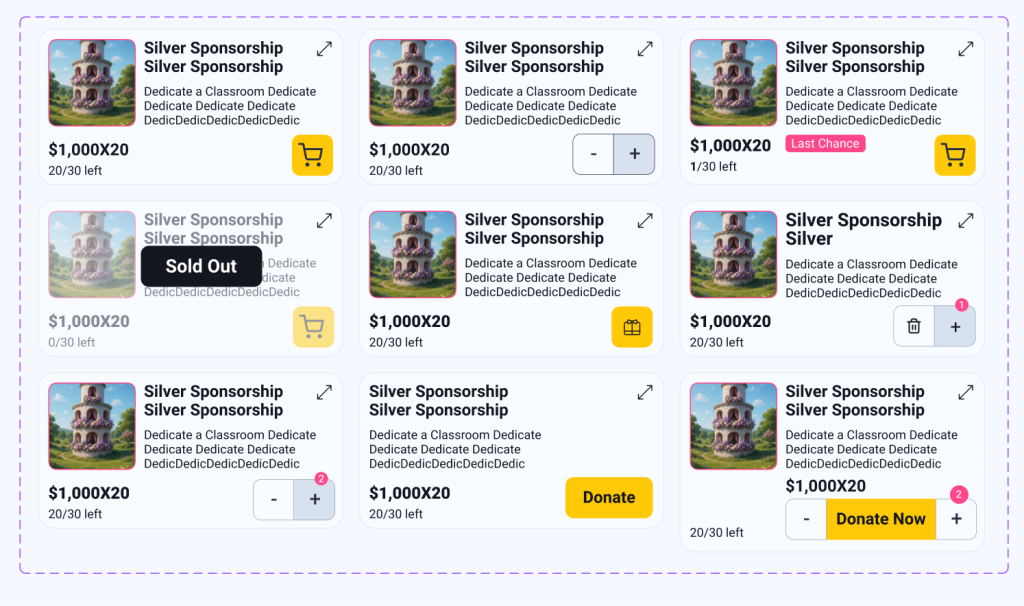Click the pink Last Chance badge
This screenshot has width=1024, height=606.
pos(825,144)
